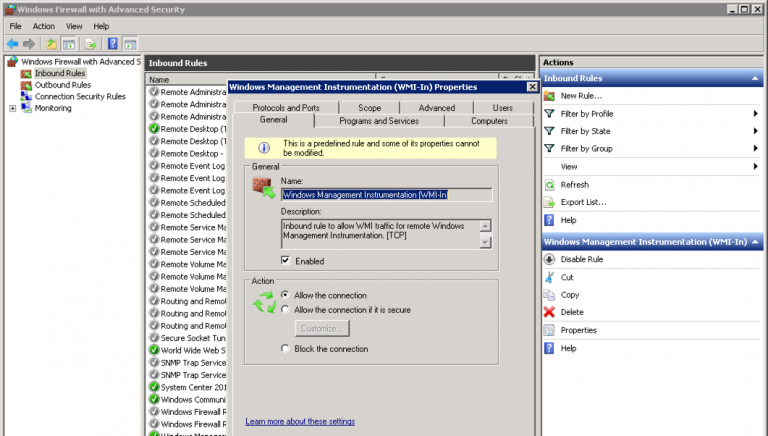Viewport: 768px width, 436px height.
Task: Close the WMI-In Properties dialog
Action: 532,87
